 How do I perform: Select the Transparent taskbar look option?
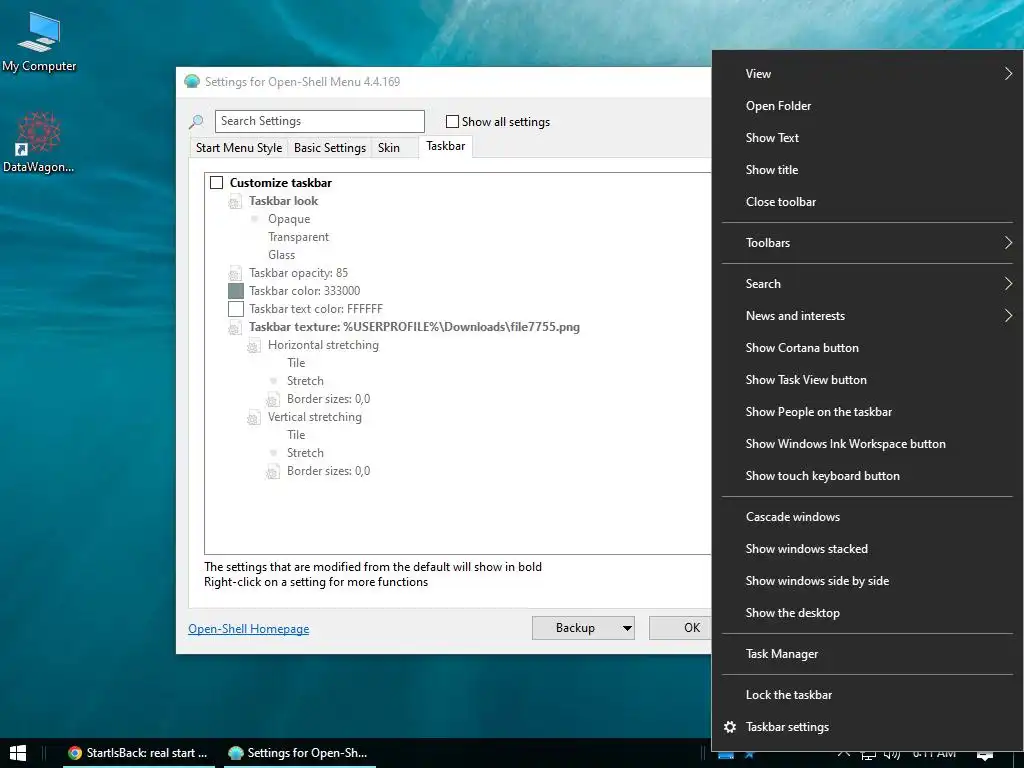tap(298, 237)
